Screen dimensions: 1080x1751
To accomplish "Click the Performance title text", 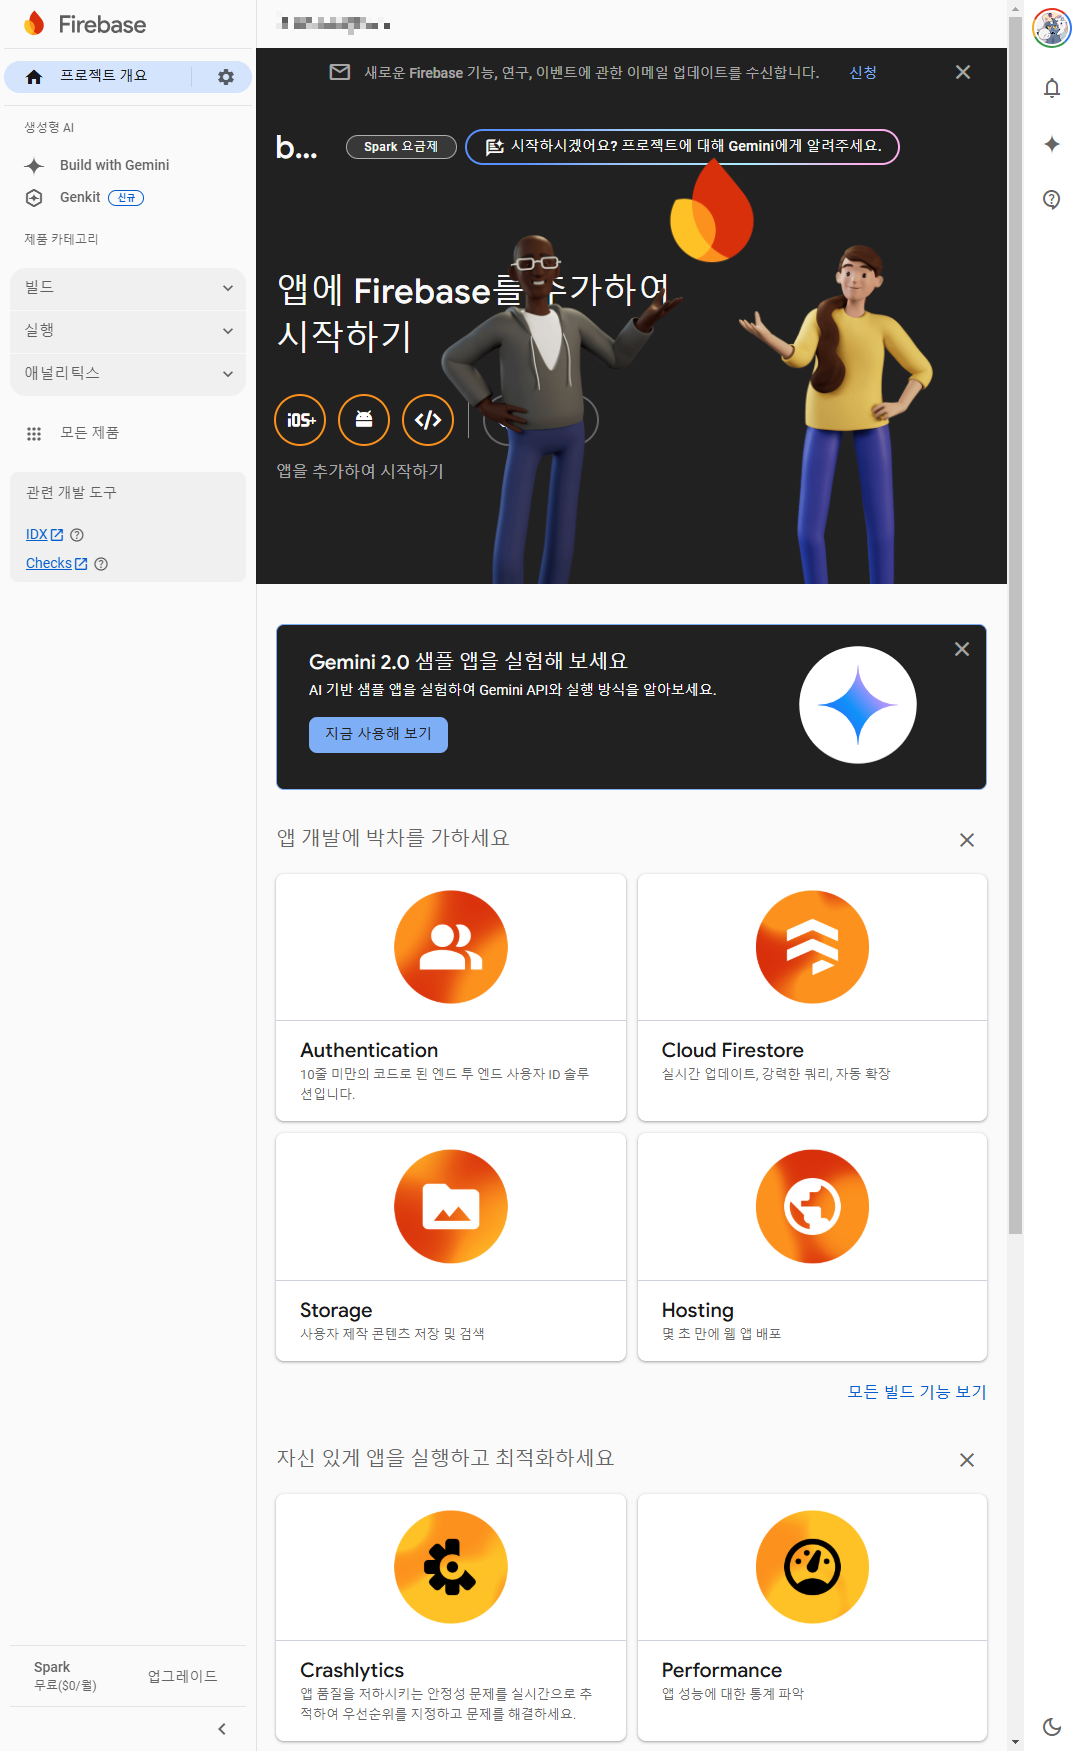I will point(722,1670).
